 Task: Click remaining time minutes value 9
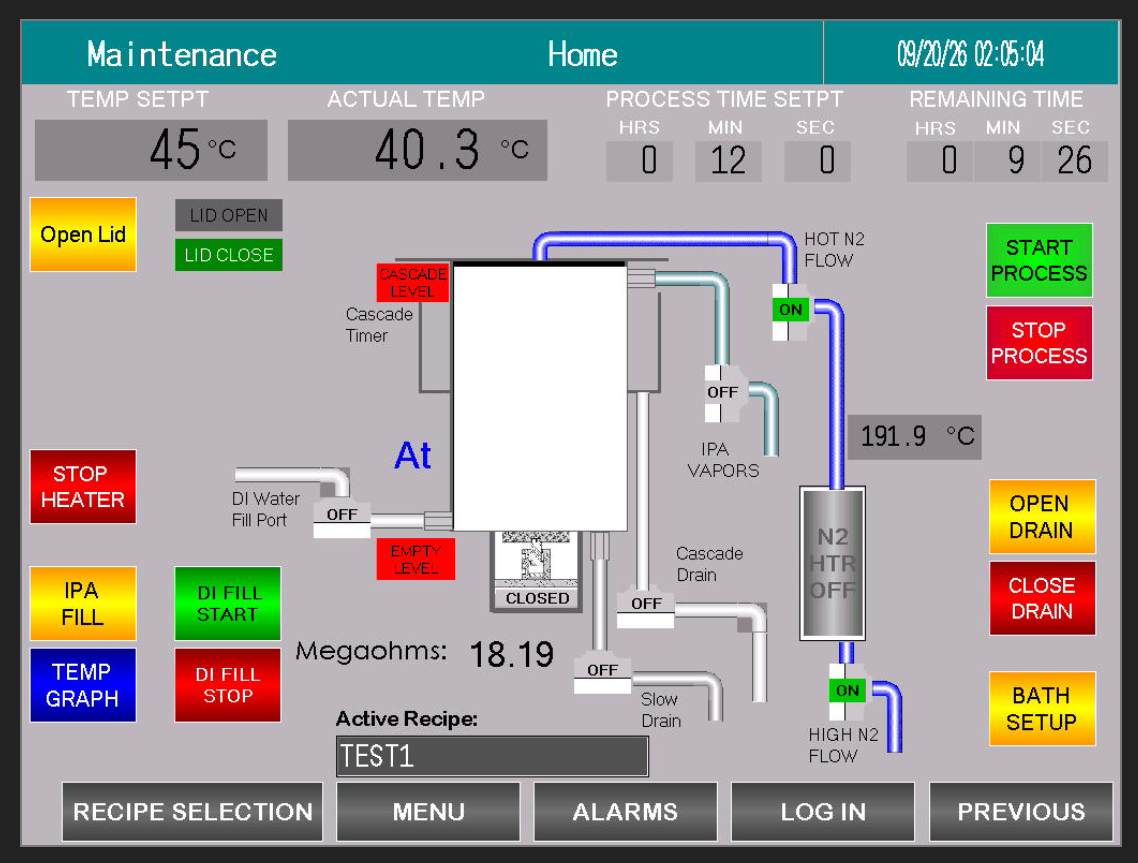point(1007,160)
